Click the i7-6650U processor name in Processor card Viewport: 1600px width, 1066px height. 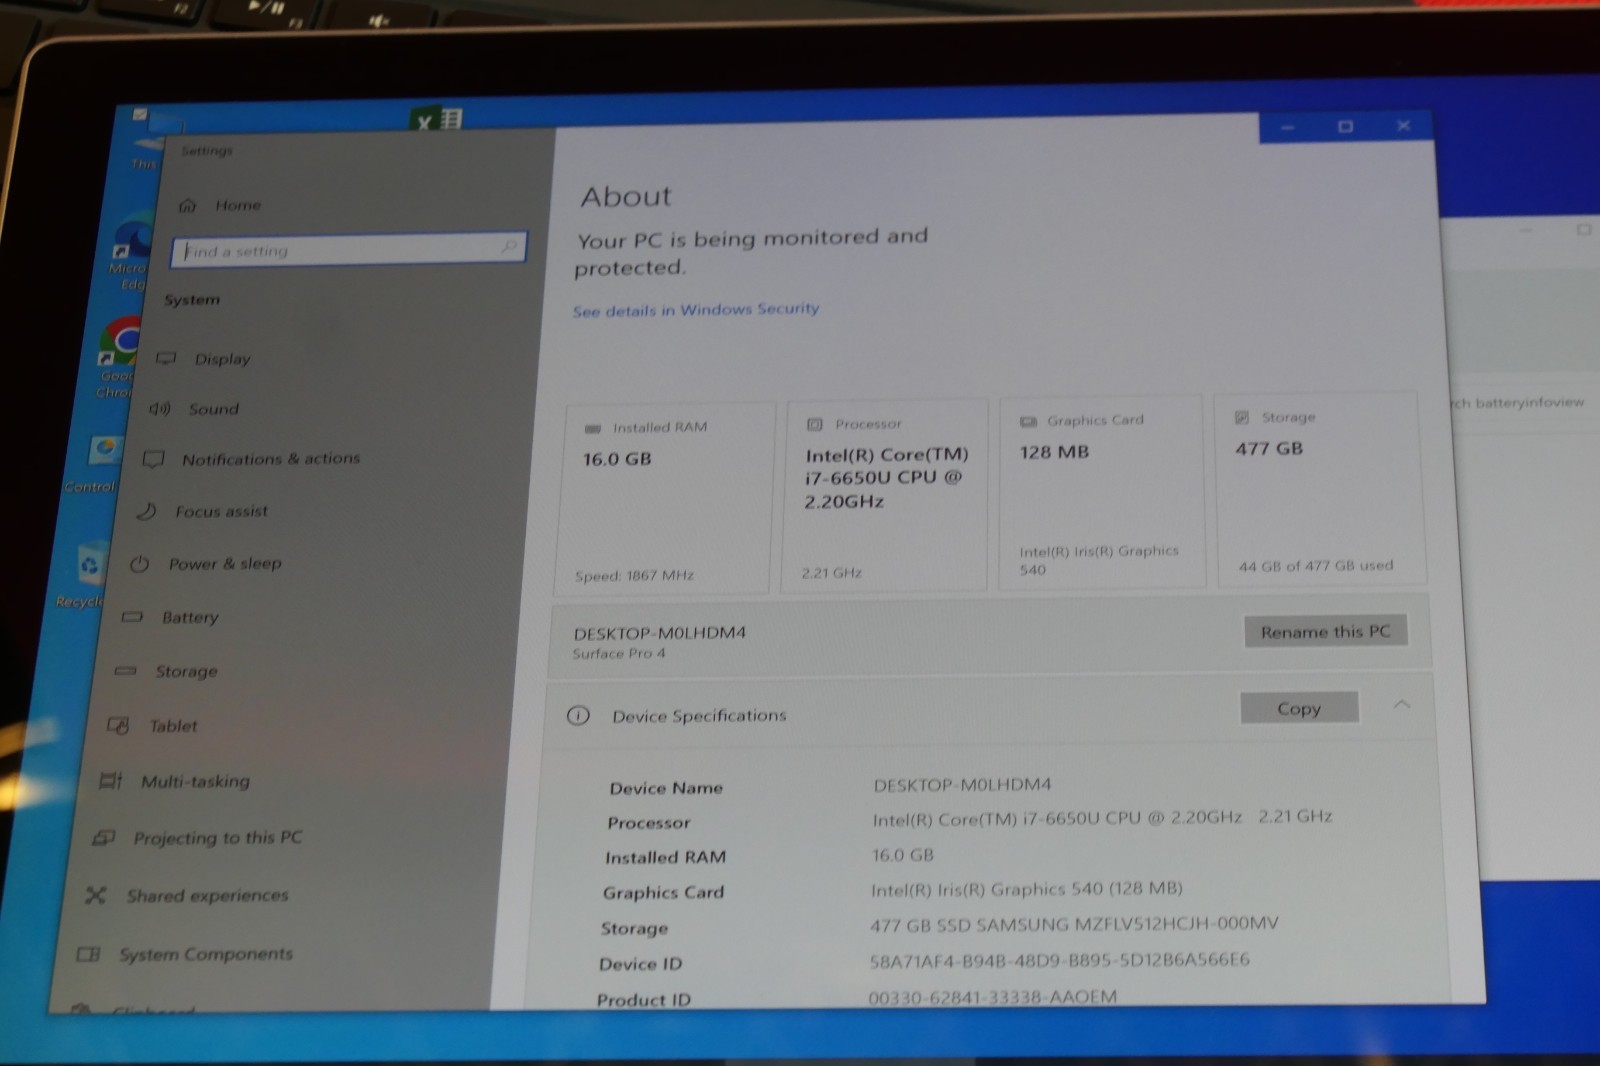click(887, 478)
